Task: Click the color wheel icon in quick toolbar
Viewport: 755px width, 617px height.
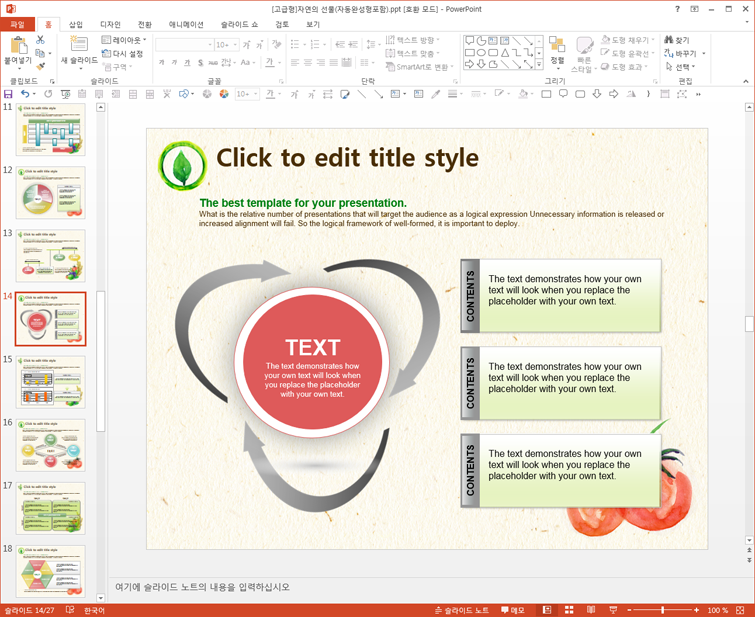Action: tap(224, 94)
